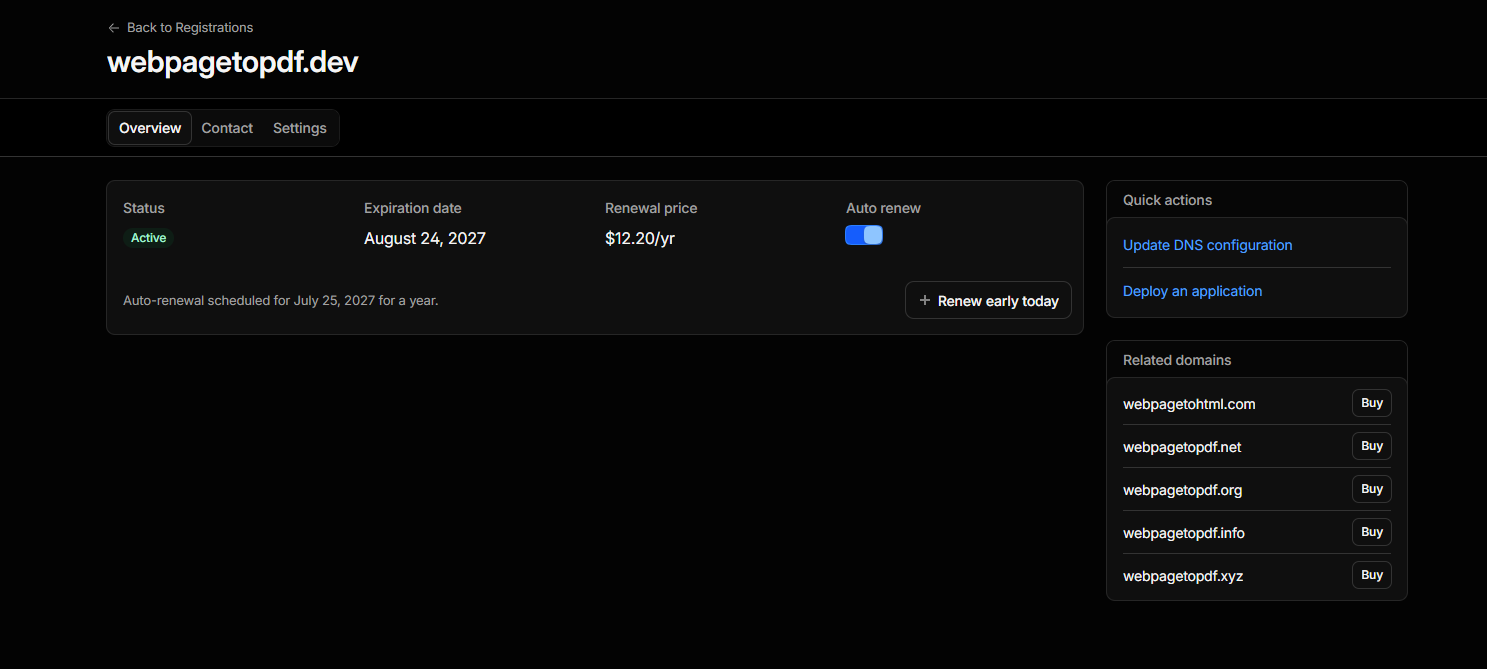Click the webpagetohtml.com domain name
Image resolution: width=1487 pixels, height=669 pixels.
click(x=1189, y=404)
